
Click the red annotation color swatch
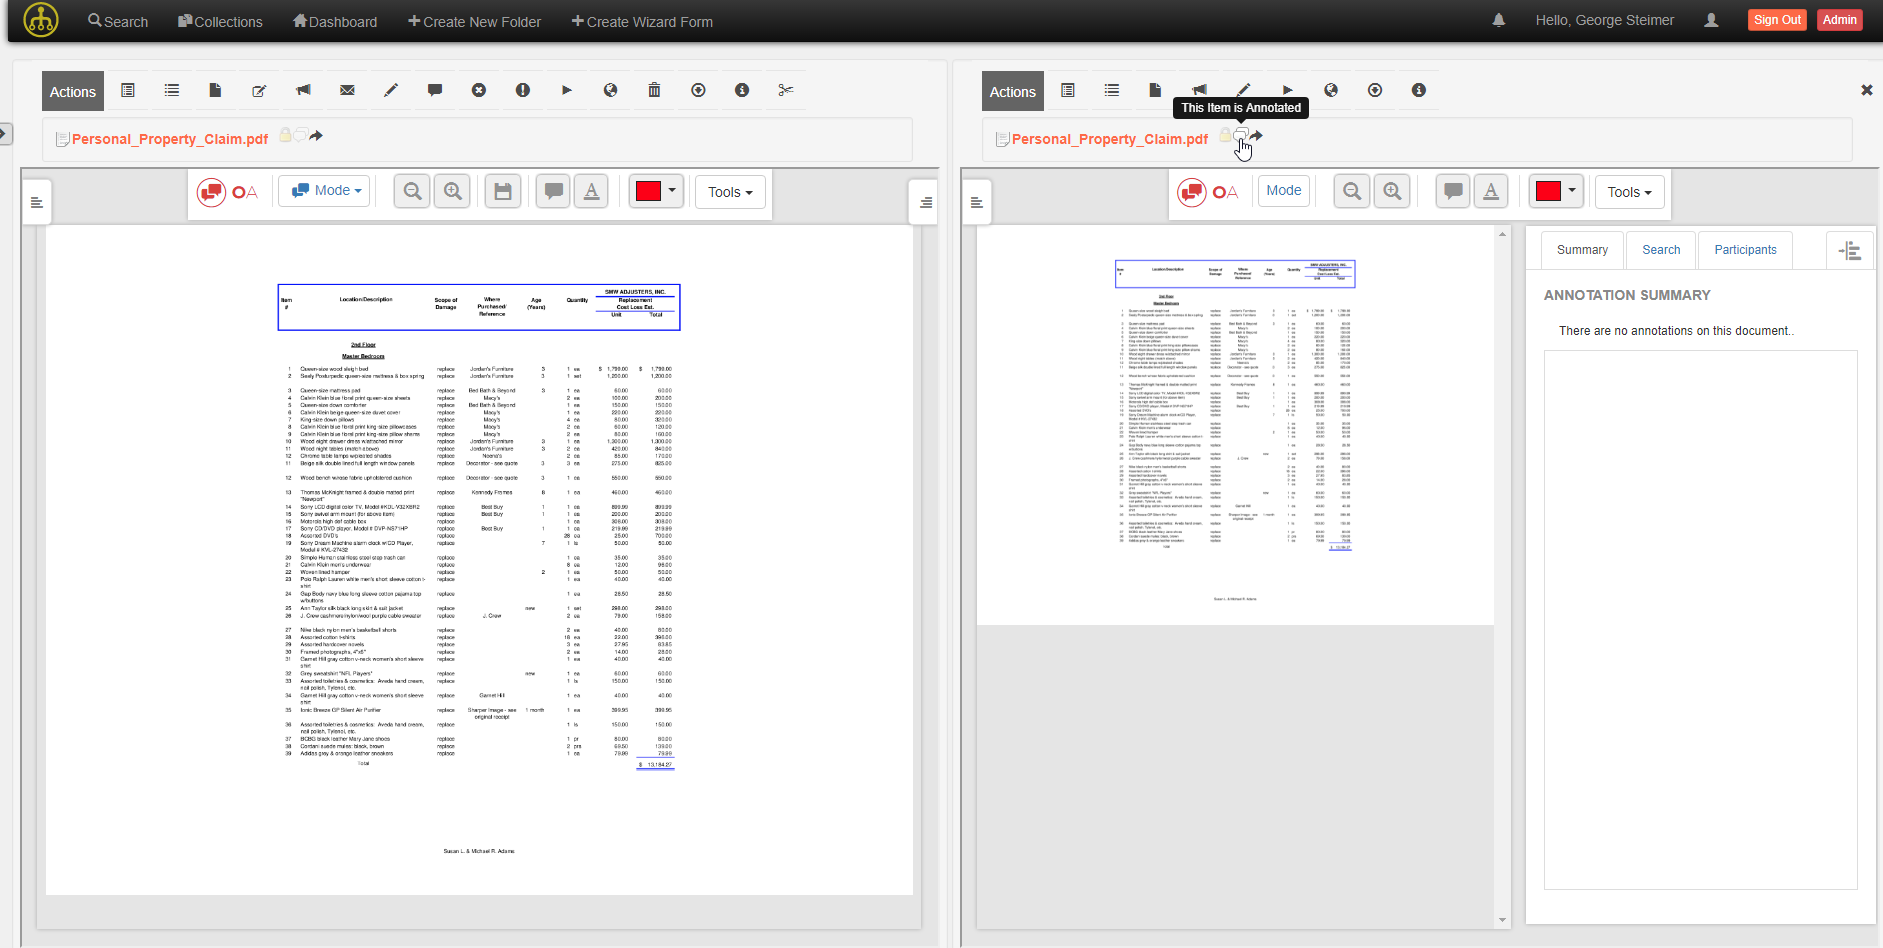click(x=649, y=190)
